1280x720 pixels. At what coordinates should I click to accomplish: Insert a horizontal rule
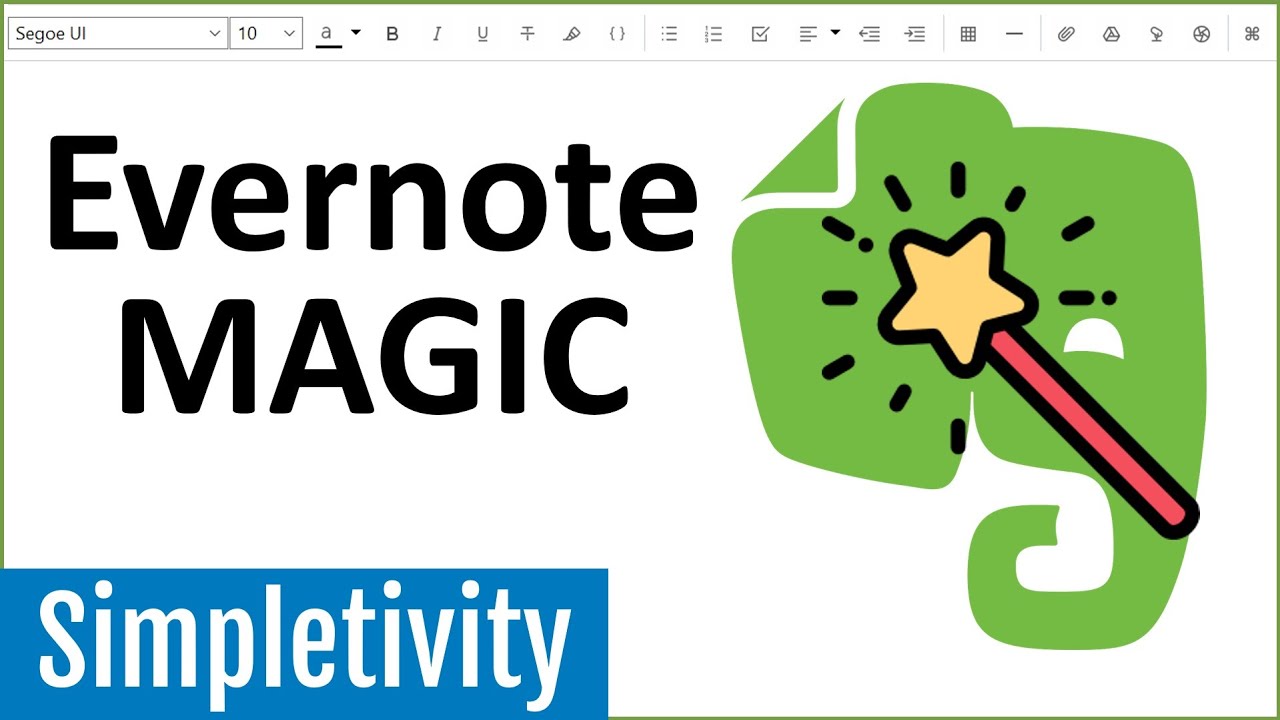[x=1014, y=34]
